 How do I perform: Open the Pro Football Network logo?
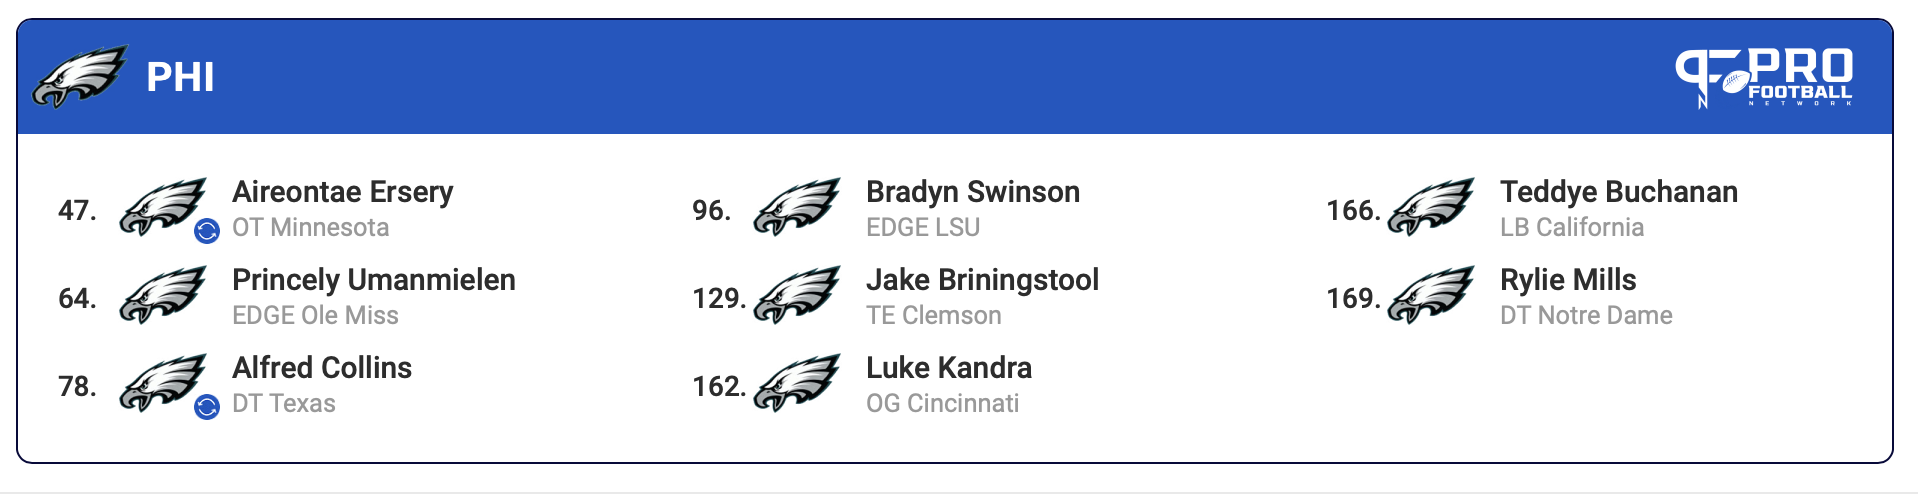pos(1764,77)
